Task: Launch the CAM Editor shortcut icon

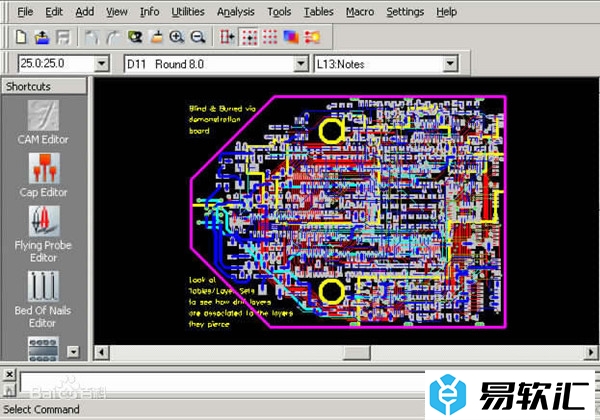Action: point(43,116)
